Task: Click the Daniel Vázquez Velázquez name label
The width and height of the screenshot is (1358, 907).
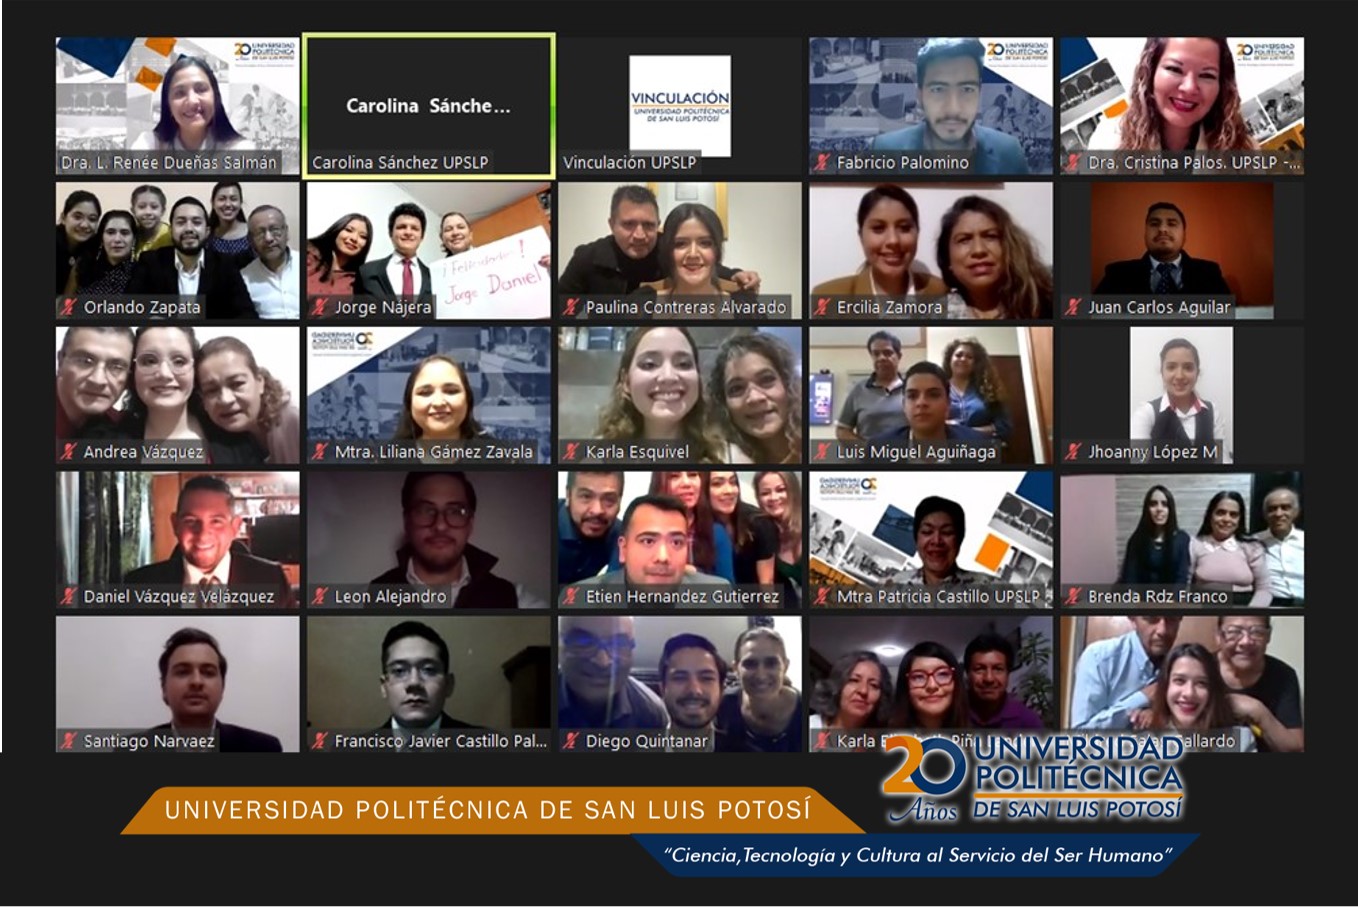Action: (x=178, y=596)
